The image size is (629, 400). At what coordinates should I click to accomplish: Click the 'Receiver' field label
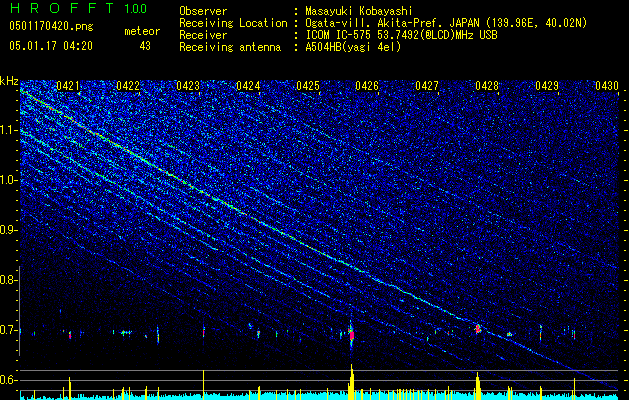pos(203,35)
